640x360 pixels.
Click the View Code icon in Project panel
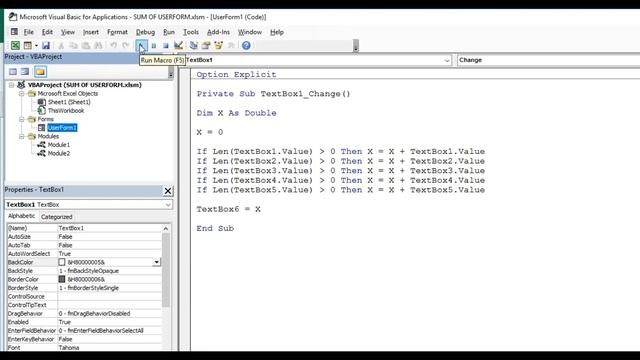(13, 72)
